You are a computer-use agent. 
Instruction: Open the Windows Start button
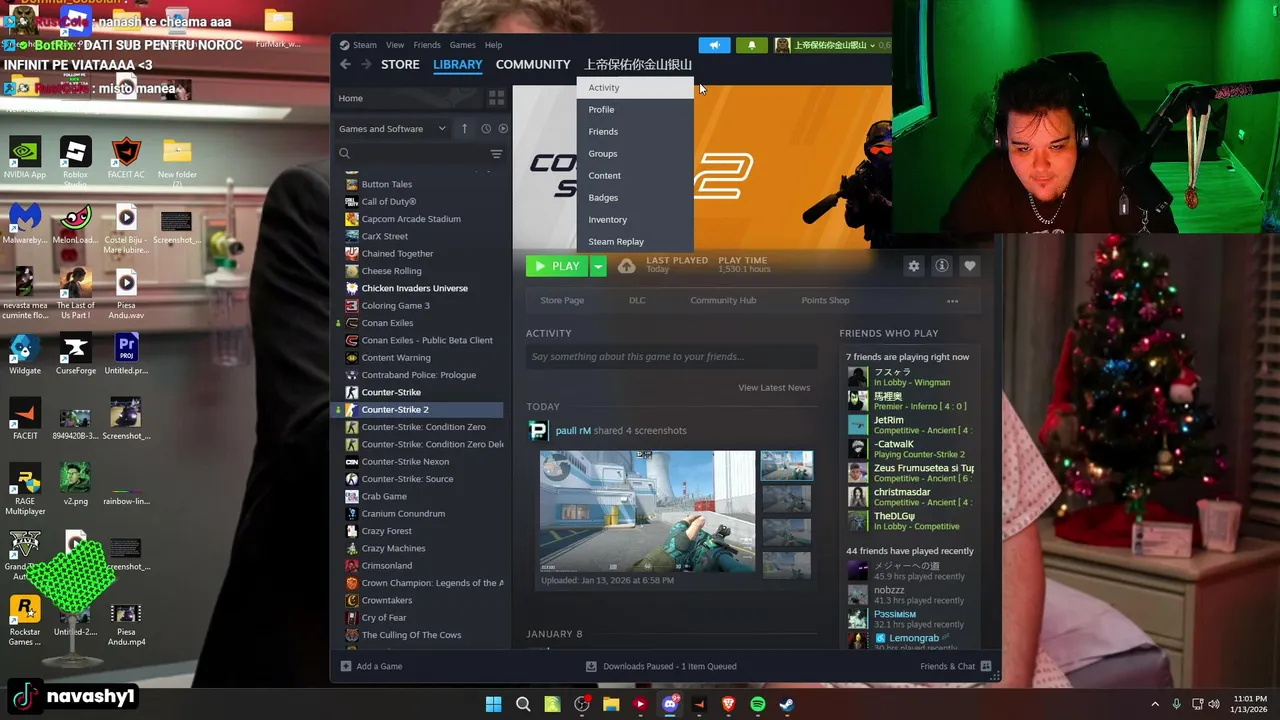click(494, 704)
